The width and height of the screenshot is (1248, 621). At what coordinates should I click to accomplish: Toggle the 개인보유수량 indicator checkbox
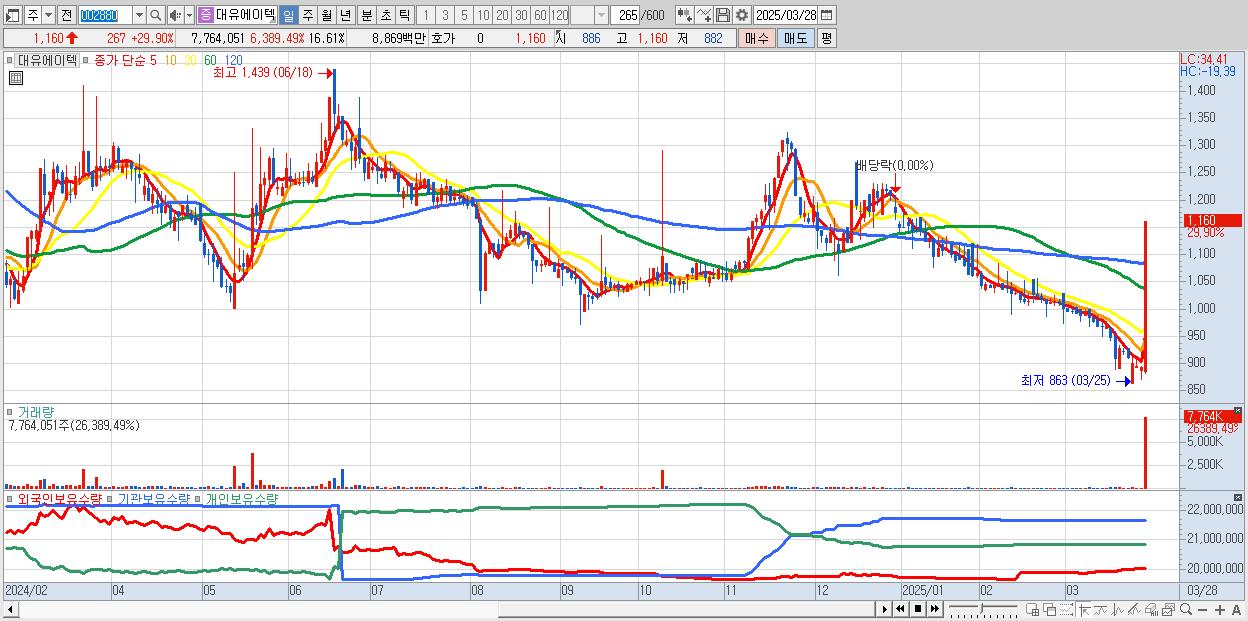pos(198,498)
